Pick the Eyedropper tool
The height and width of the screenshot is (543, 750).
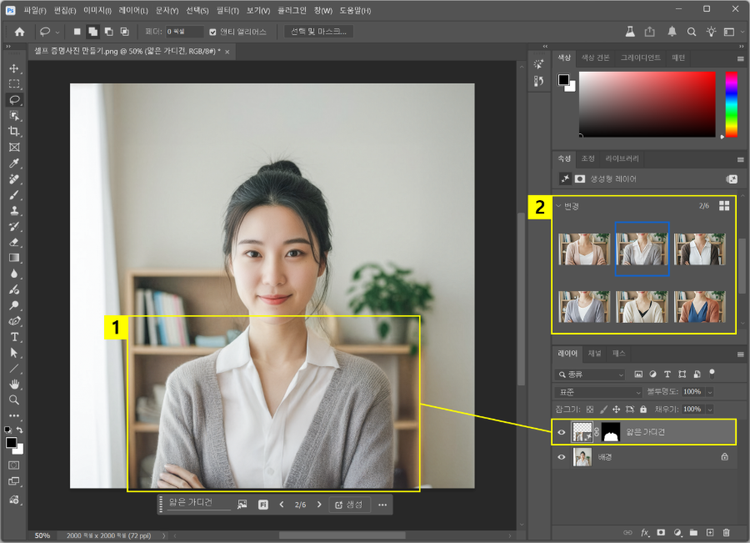click(14, 163)
